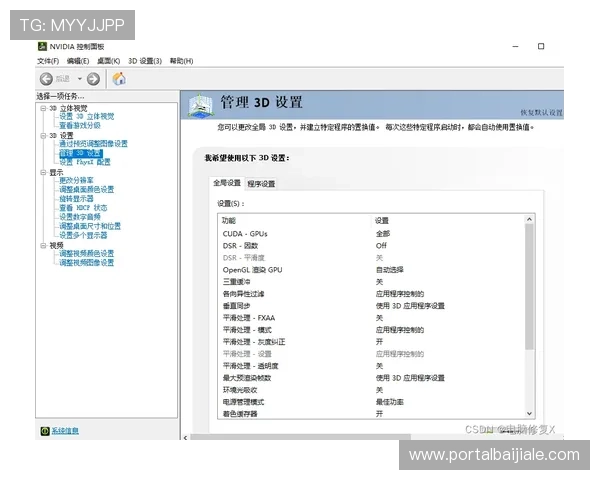Click the settings list vertical scrollbar thumb
The height and width of the screenshot is (480, 600).
pyautogui.click(x=529, y=287)
